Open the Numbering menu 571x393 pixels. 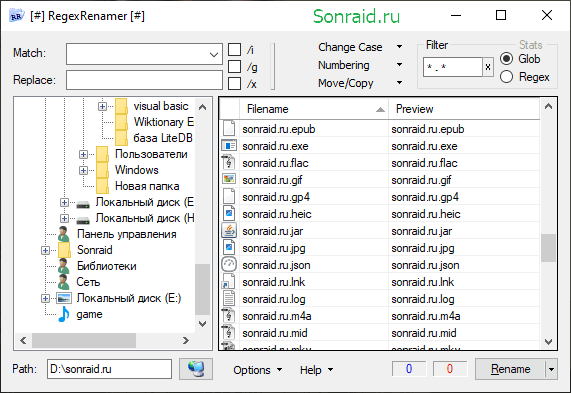pyautogui.click(x=360, y=65)
